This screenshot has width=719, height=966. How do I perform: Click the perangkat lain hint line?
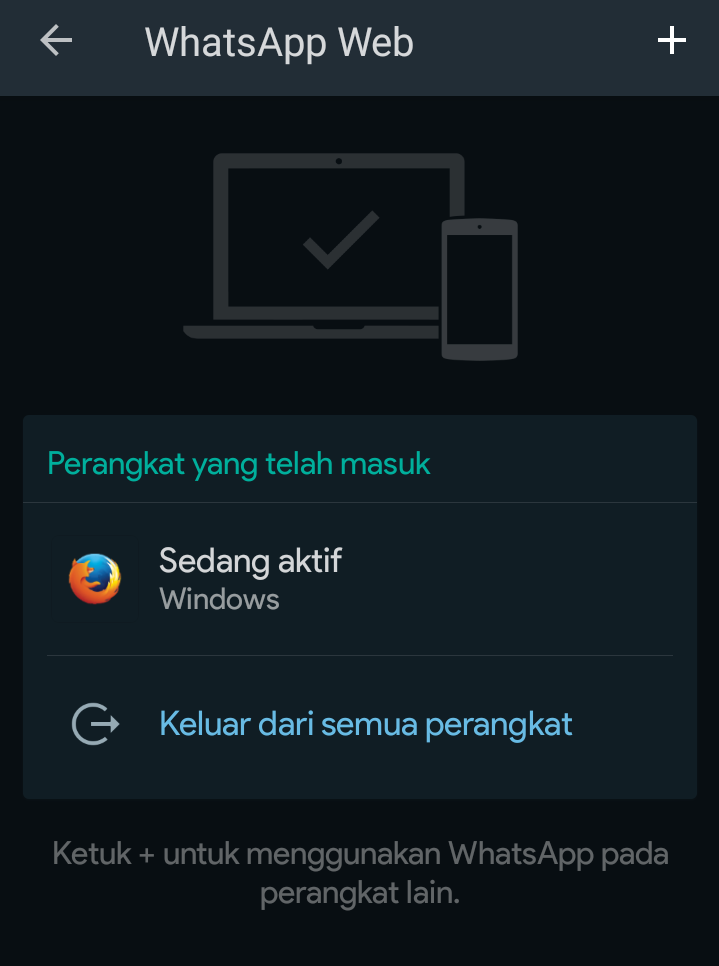360,893
